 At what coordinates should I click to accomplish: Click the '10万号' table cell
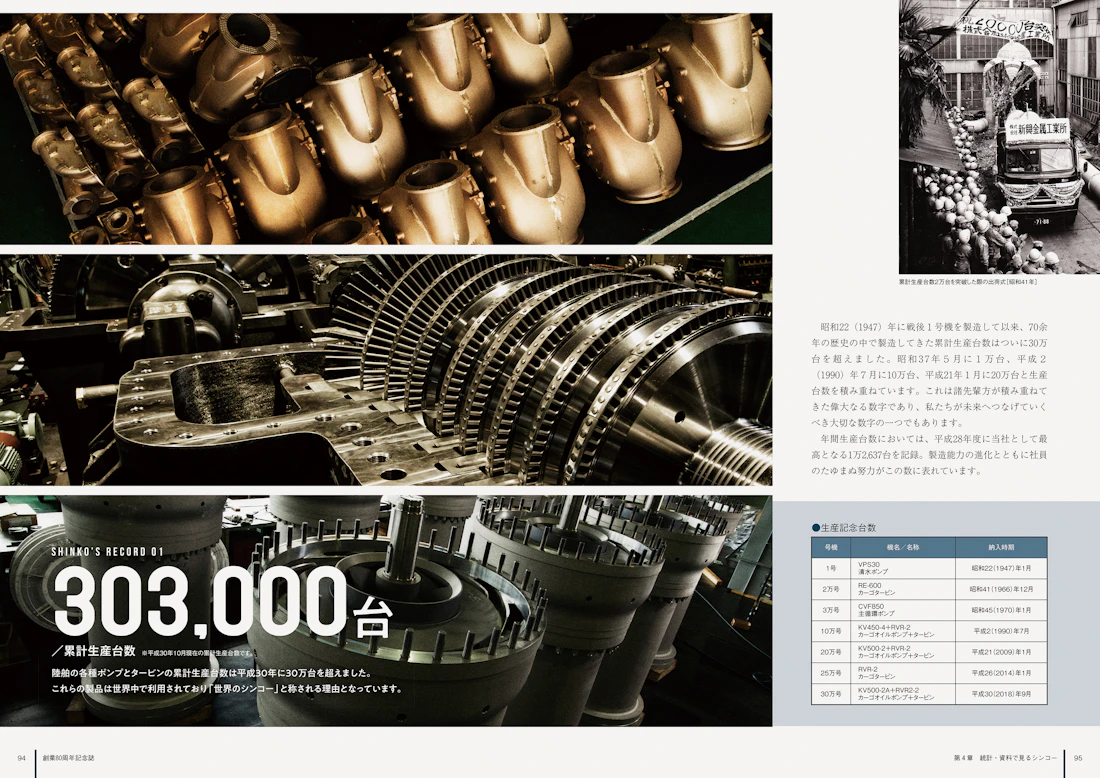pos(831,631)
